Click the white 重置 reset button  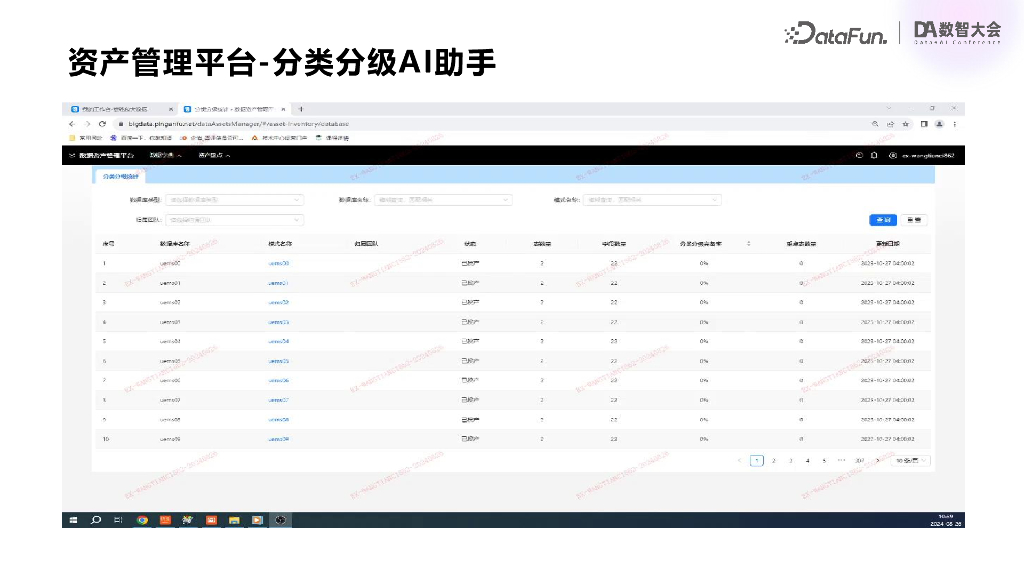point(914,220)
